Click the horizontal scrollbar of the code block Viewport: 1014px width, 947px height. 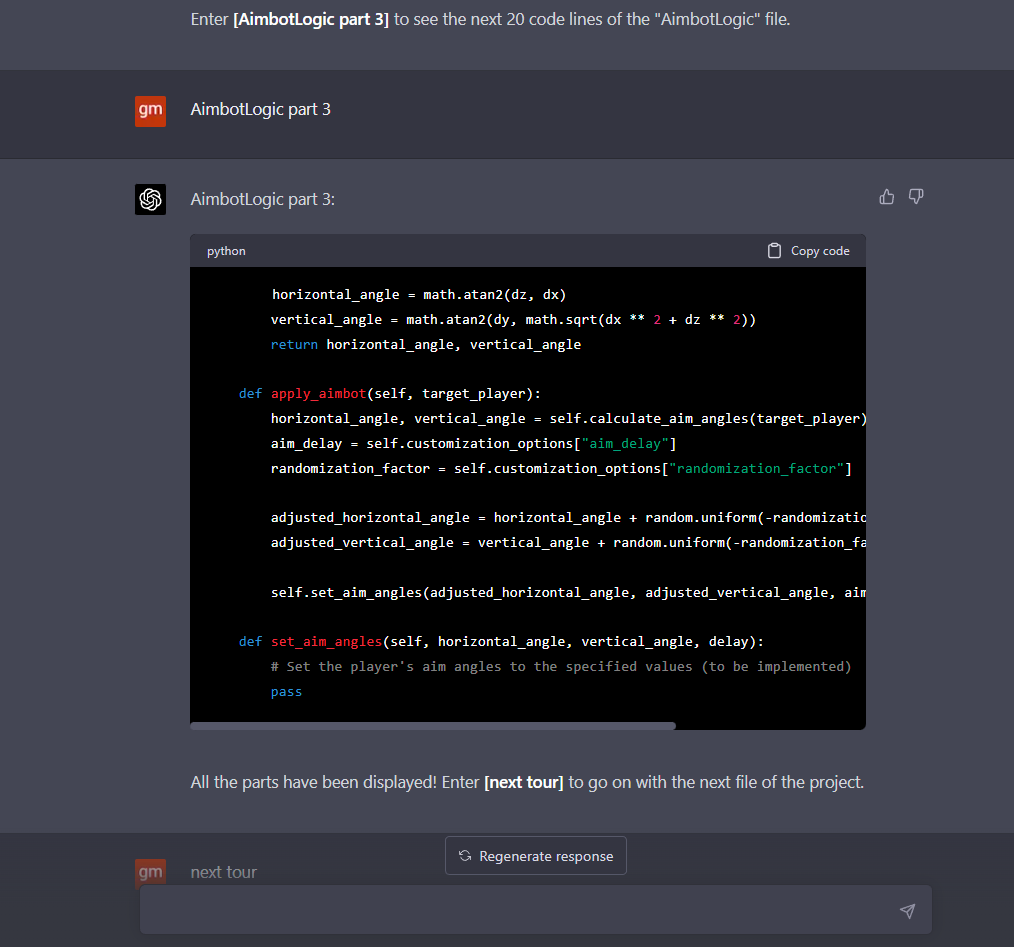click(x=433, y=726)
